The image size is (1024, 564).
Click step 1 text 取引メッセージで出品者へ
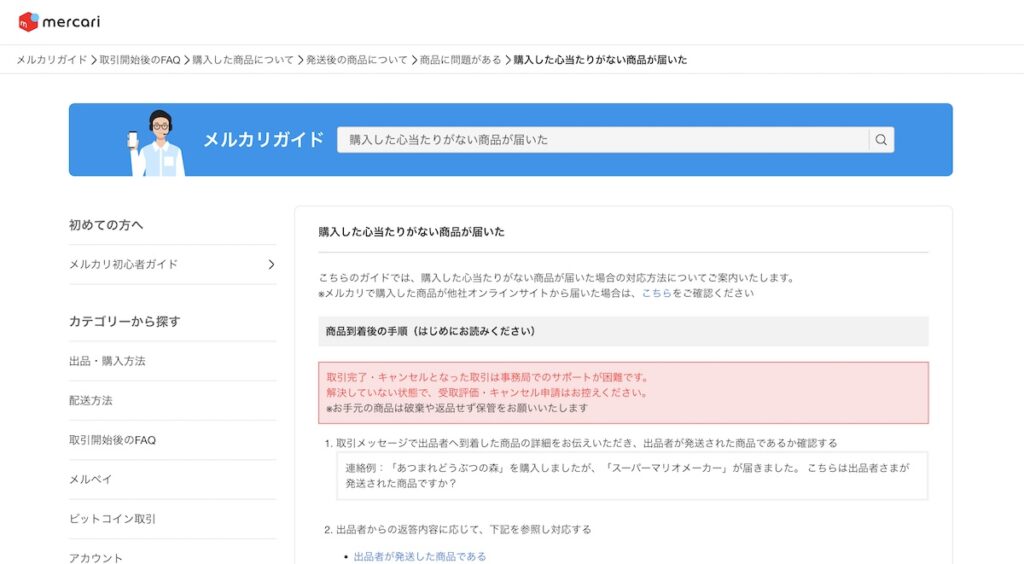coord(586,443)
